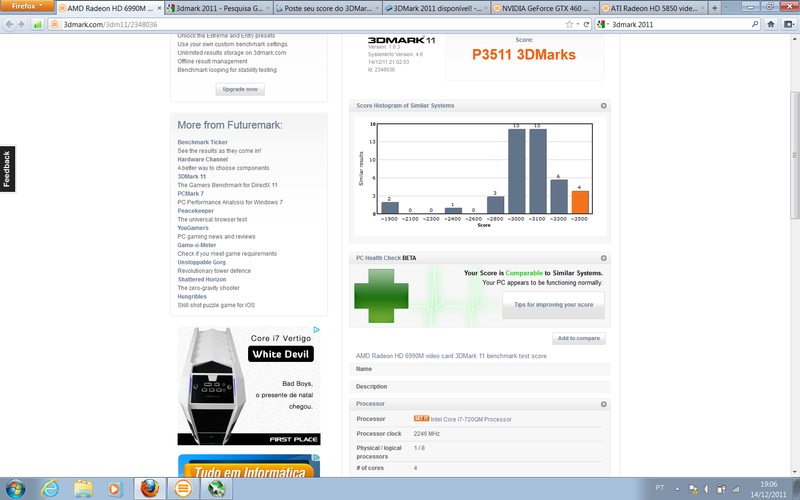The height and width of the screenshot is (500, 800).
Task: Open the Firefox menu button
Action: click(27, 6)
